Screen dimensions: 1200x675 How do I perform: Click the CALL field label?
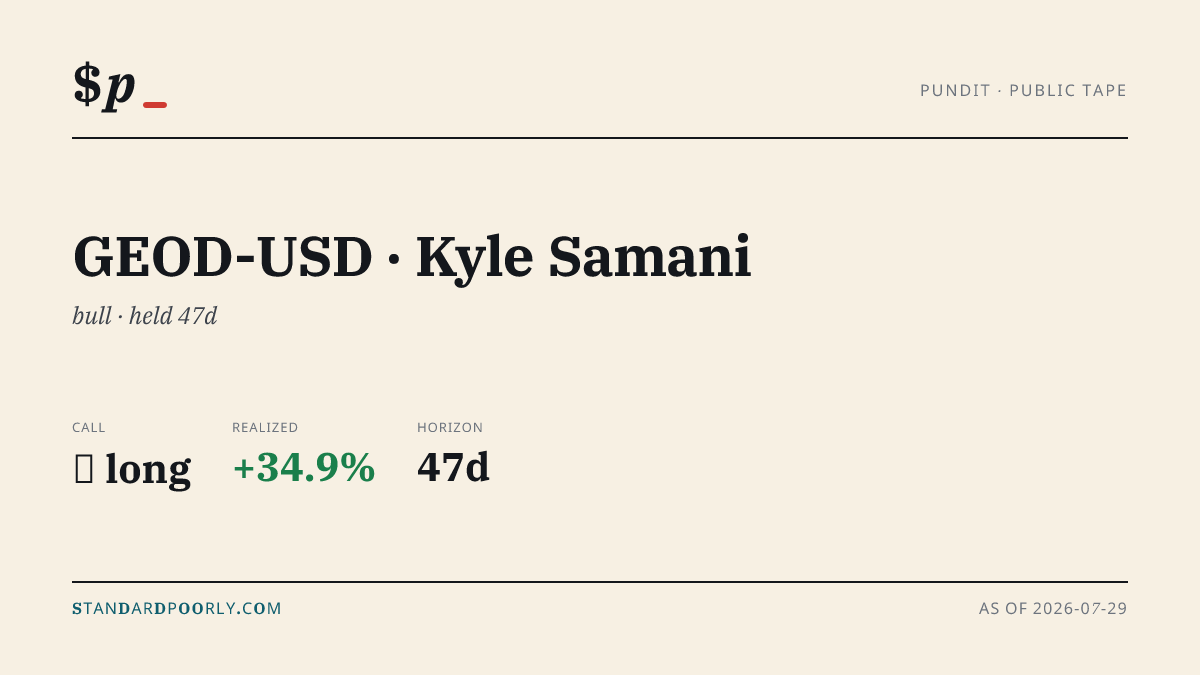click(x=89, y=428)
